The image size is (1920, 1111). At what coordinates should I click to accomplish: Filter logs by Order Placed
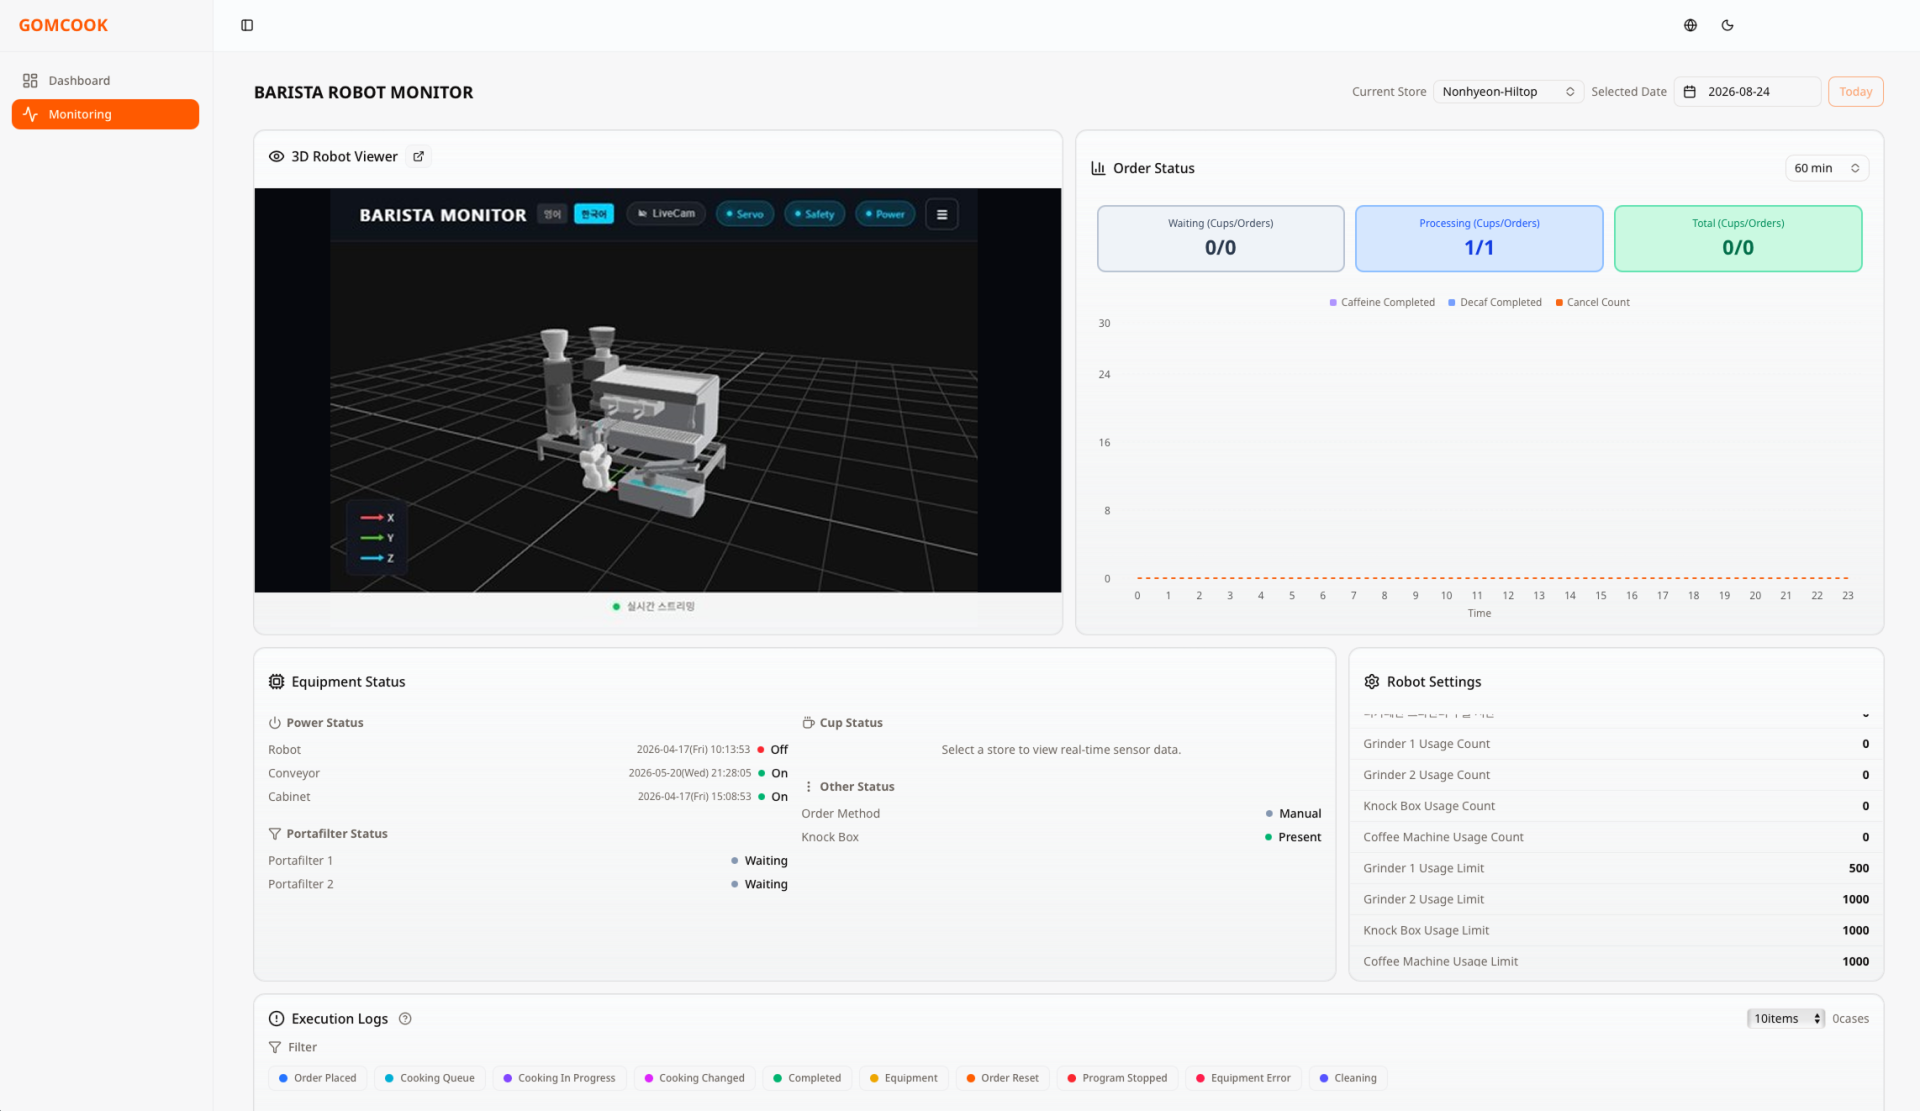click(318, 1078)
